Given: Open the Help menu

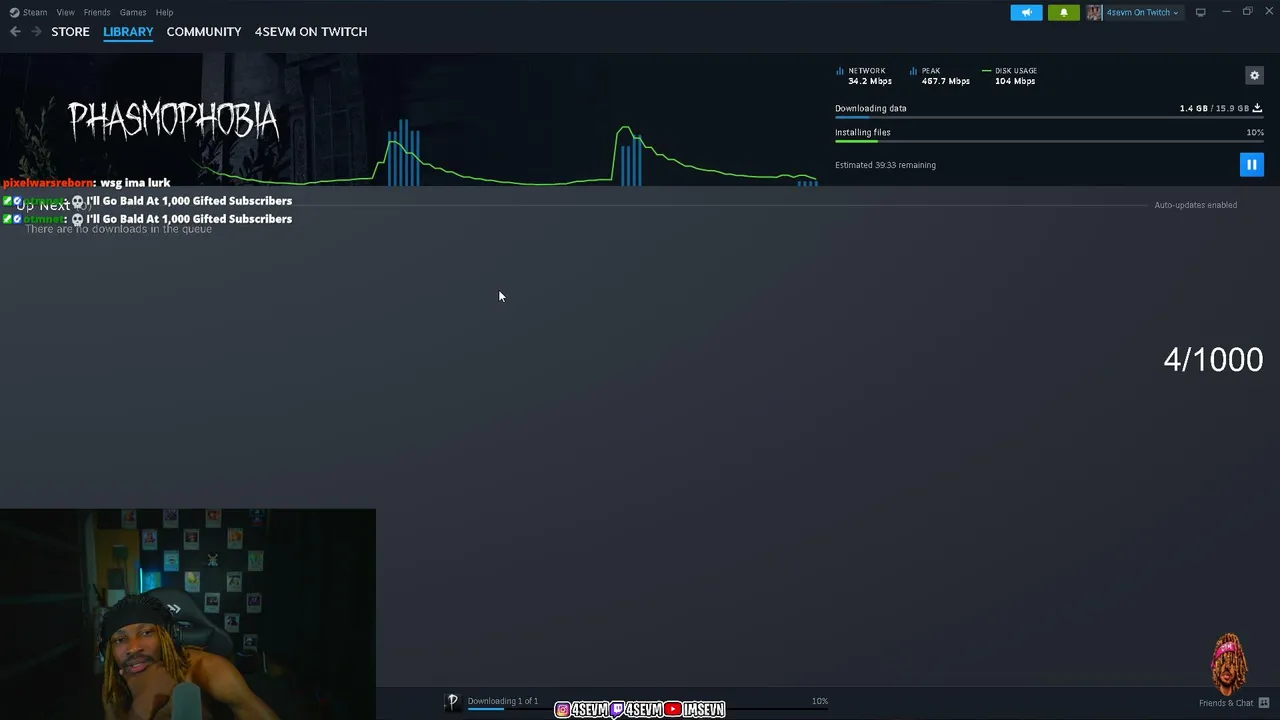Looking at the screenshot, I should click(164, 12).
